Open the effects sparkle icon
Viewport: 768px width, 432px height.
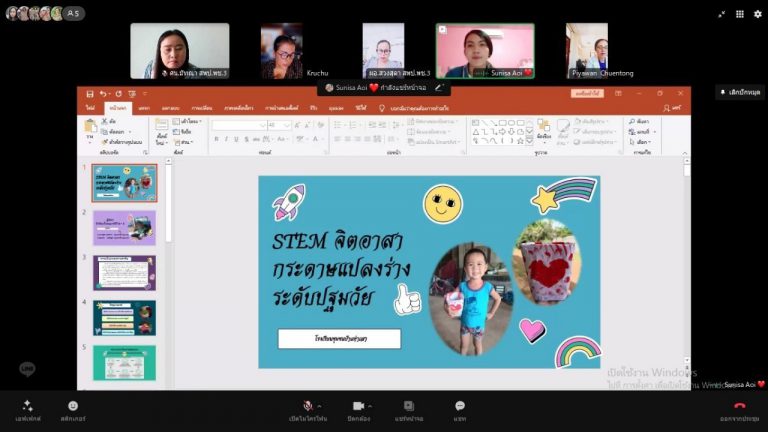(27, 406)
